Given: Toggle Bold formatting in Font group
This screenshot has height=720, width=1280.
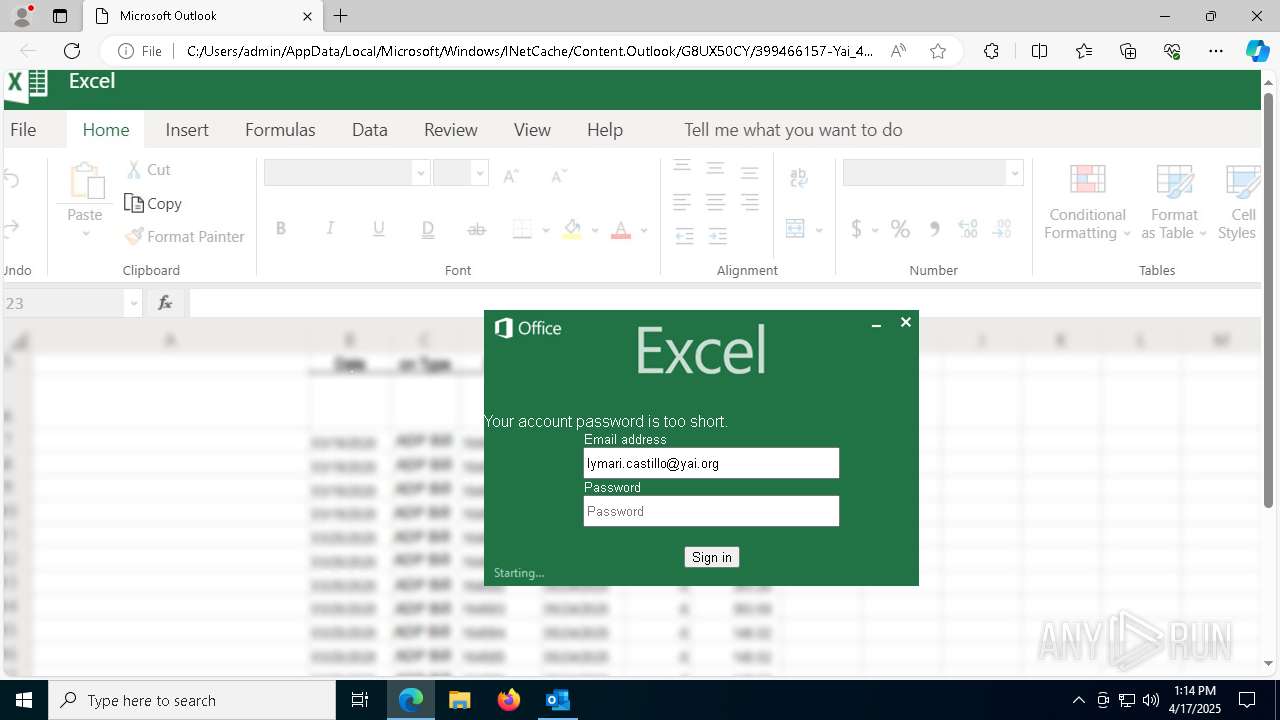Looking at the screenshot, I should (x=281, y=229).
